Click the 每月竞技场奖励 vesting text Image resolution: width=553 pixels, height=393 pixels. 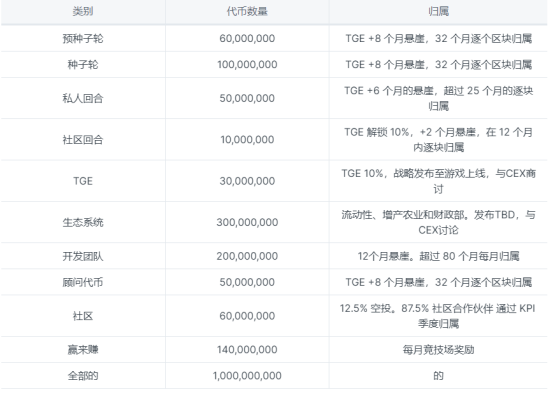tap(439, 350)
